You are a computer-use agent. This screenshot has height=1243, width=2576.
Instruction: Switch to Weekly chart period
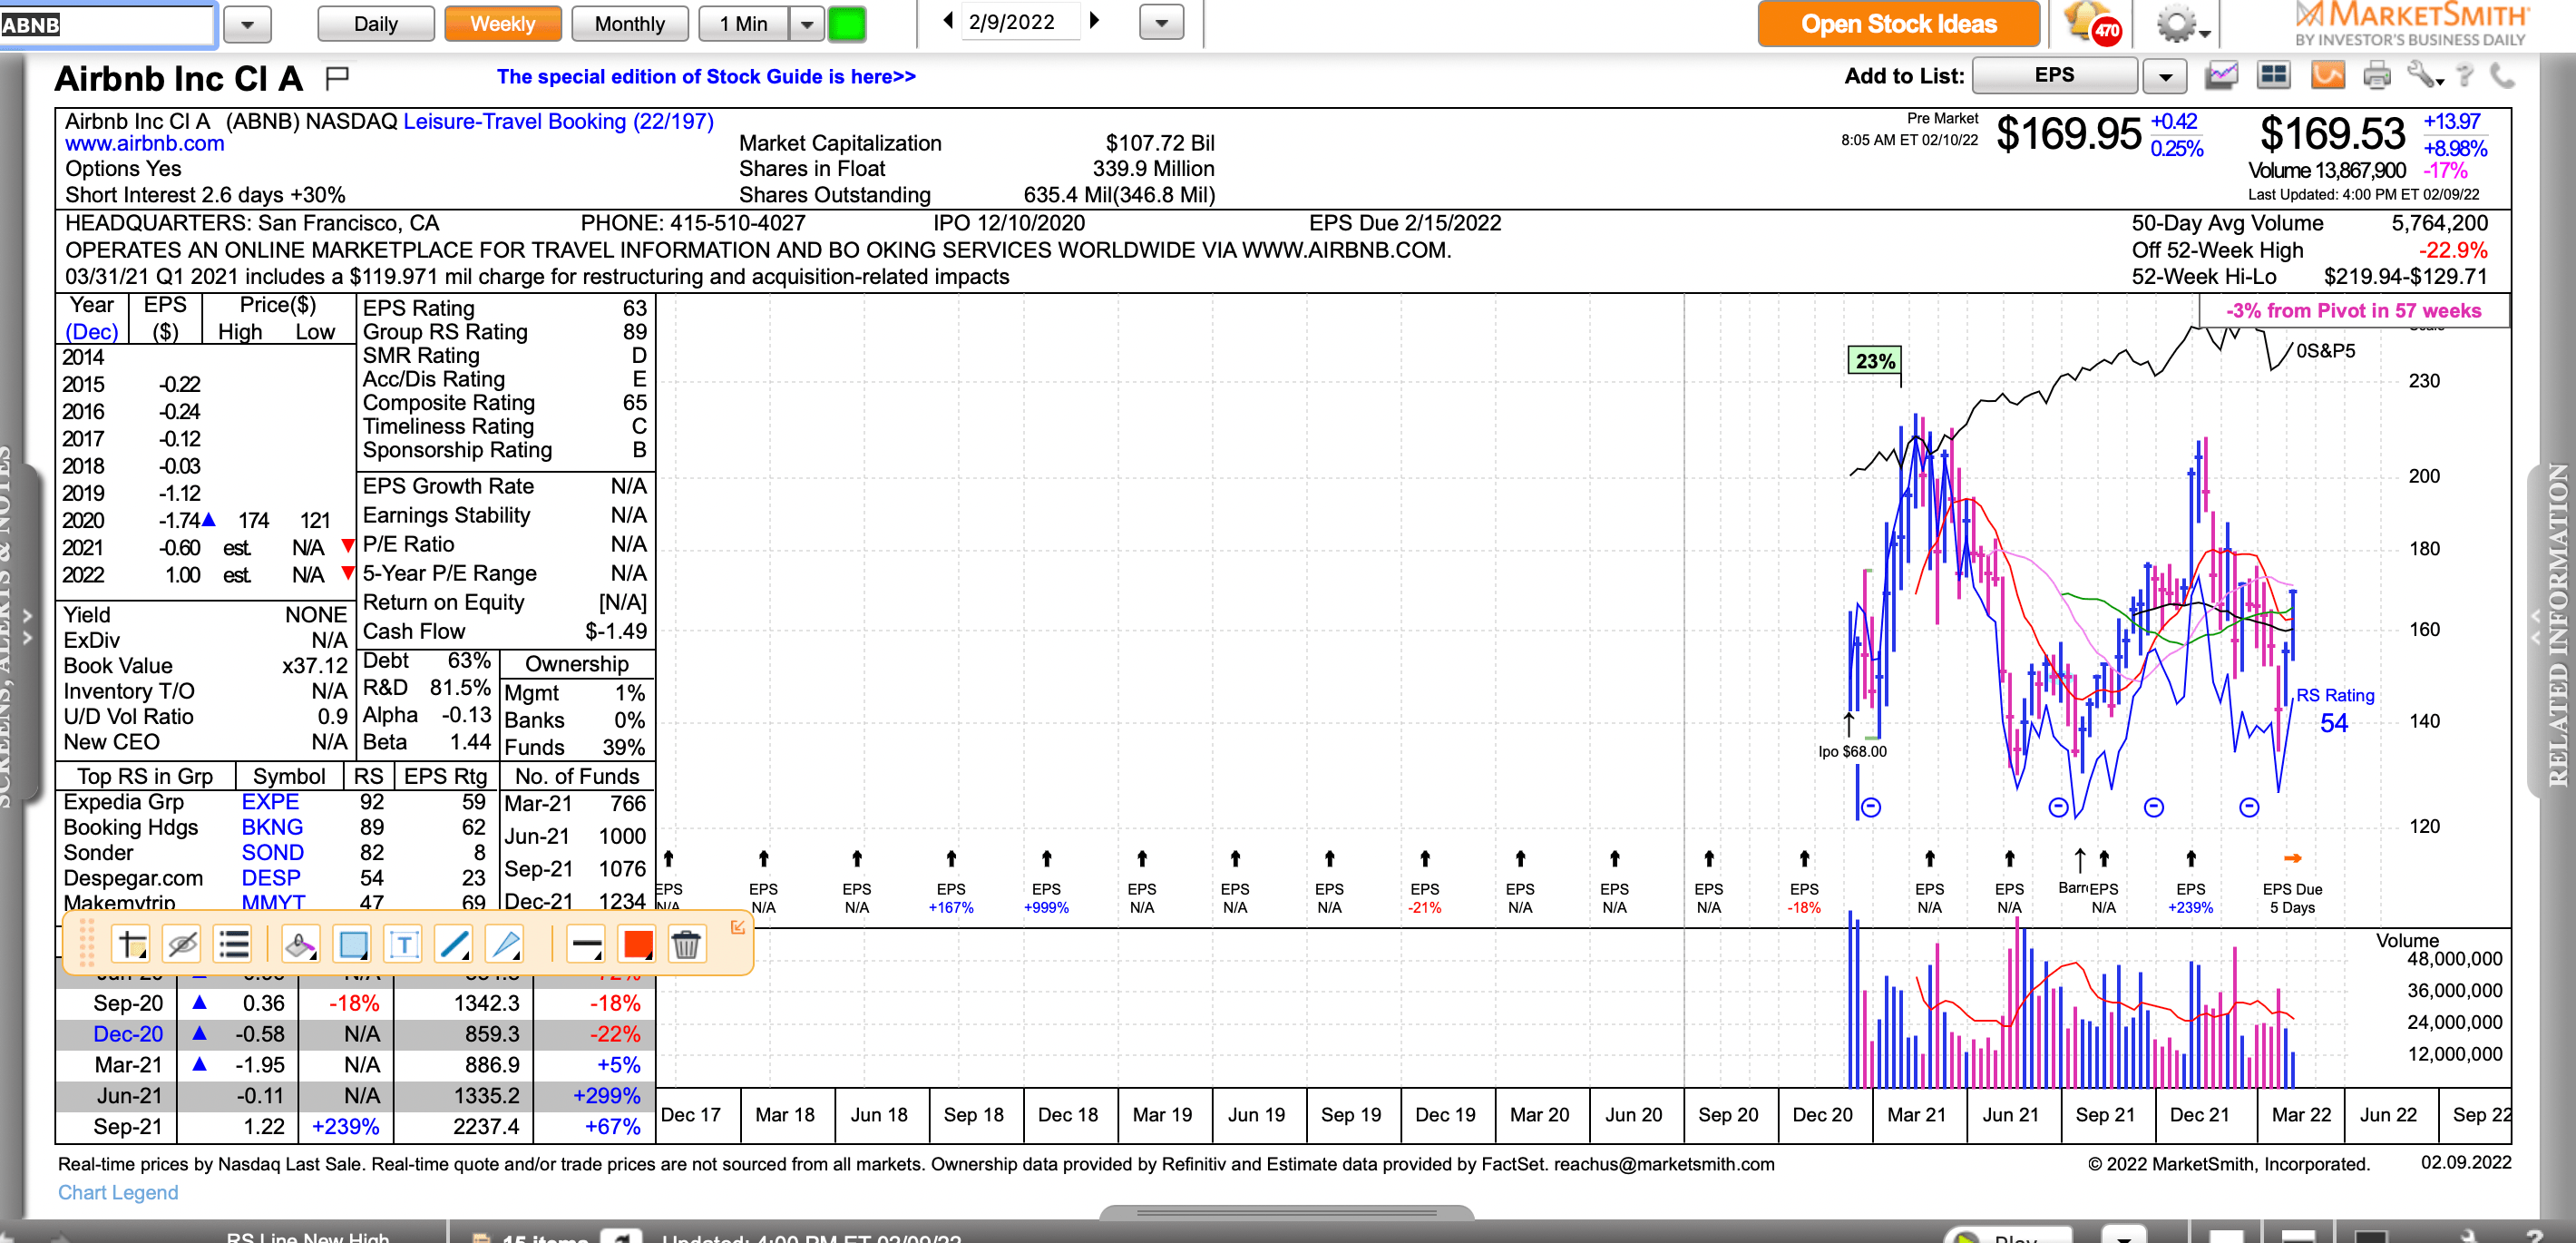503,23
